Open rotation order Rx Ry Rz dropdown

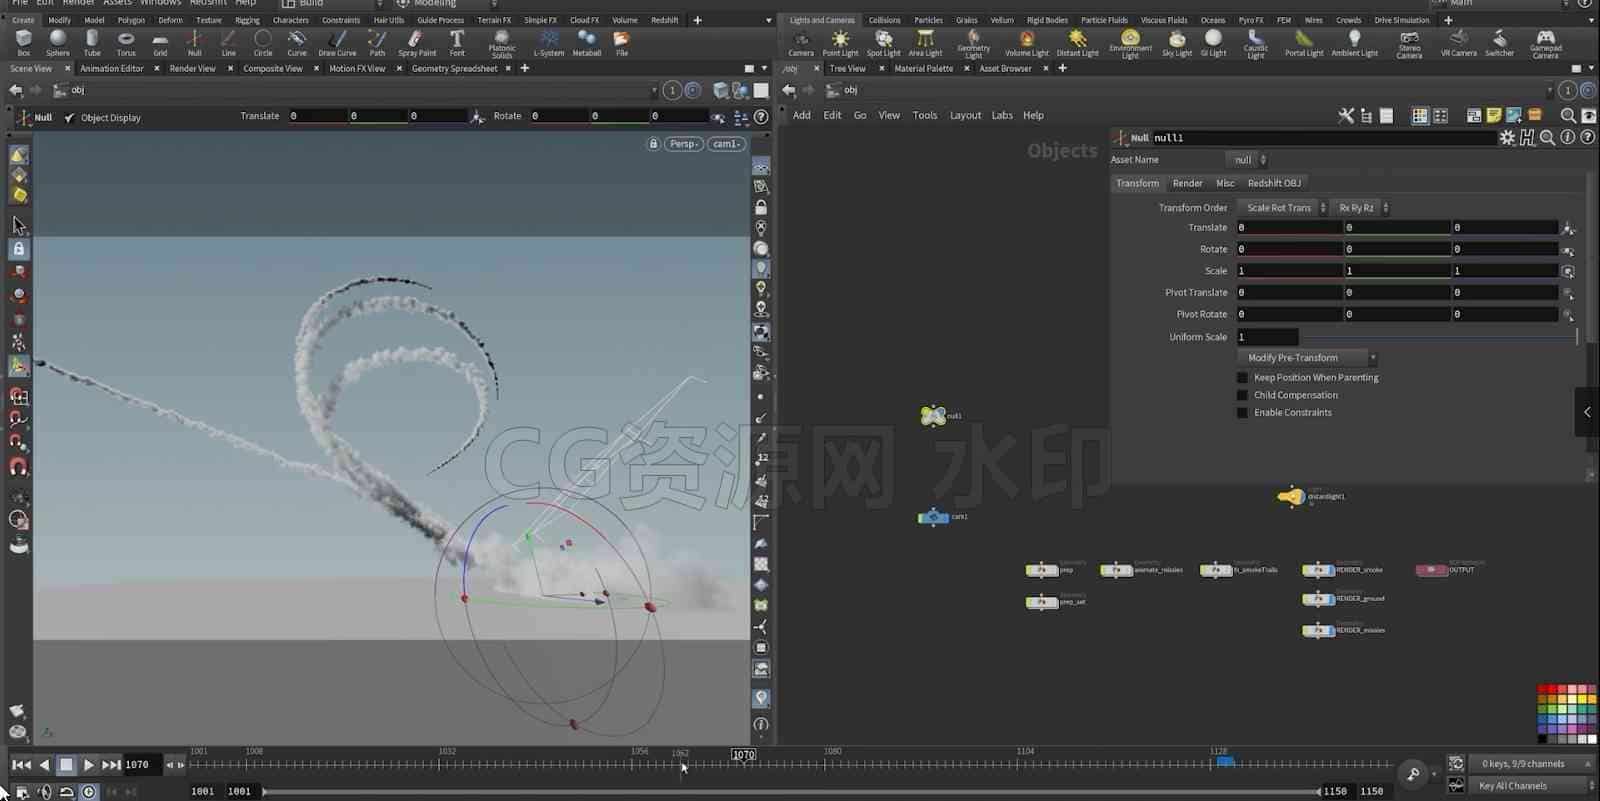(1361, 208)
